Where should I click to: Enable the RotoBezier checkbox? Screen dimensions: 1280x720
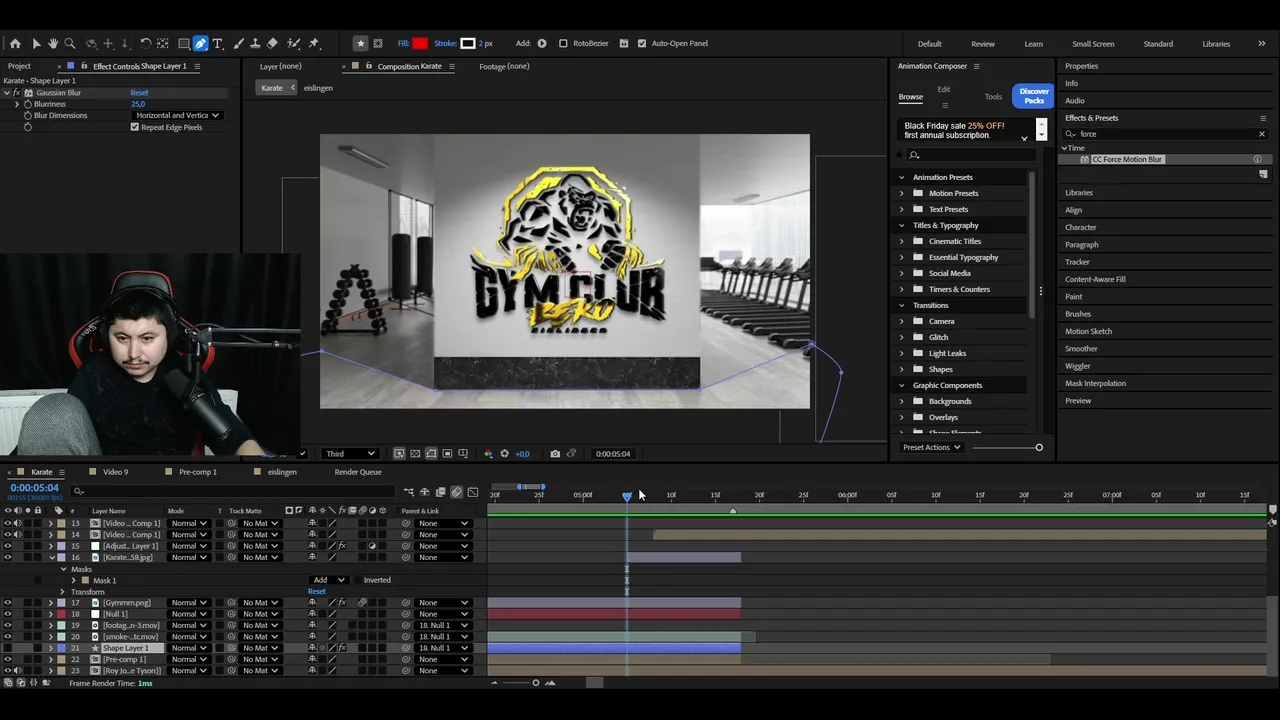click(563, 44)
